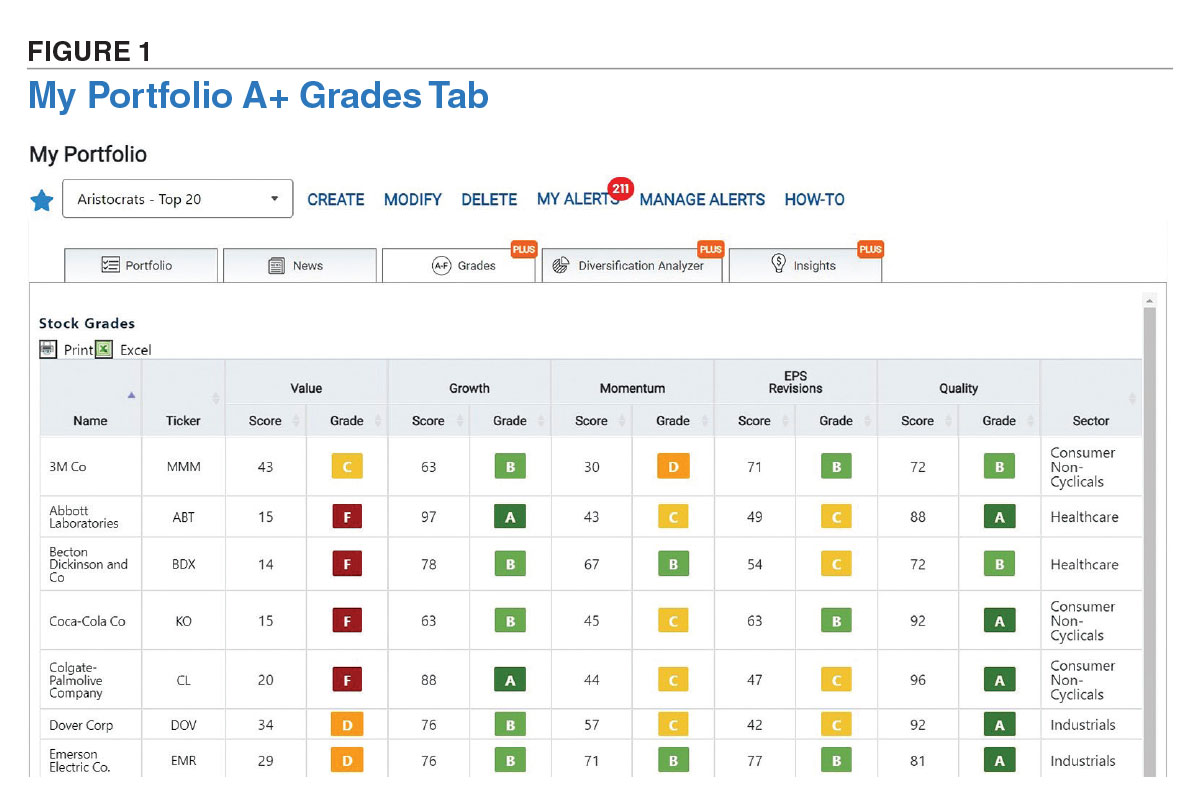
Task: Click 3M Co's orange Momentum D badge
Action: [x=672, y=465]
